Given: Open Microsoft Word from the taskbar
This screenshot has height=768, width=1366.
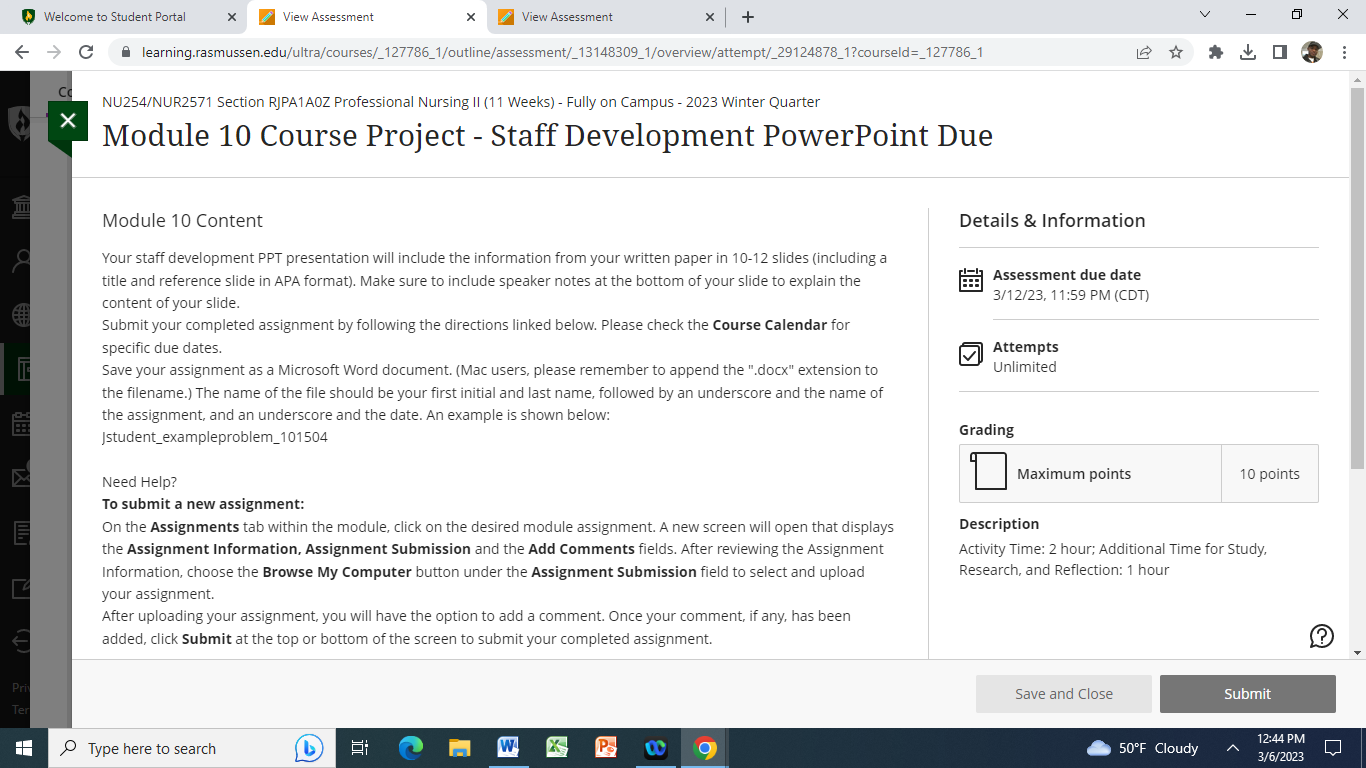Looking at the screenshot, I should point(508,748).
